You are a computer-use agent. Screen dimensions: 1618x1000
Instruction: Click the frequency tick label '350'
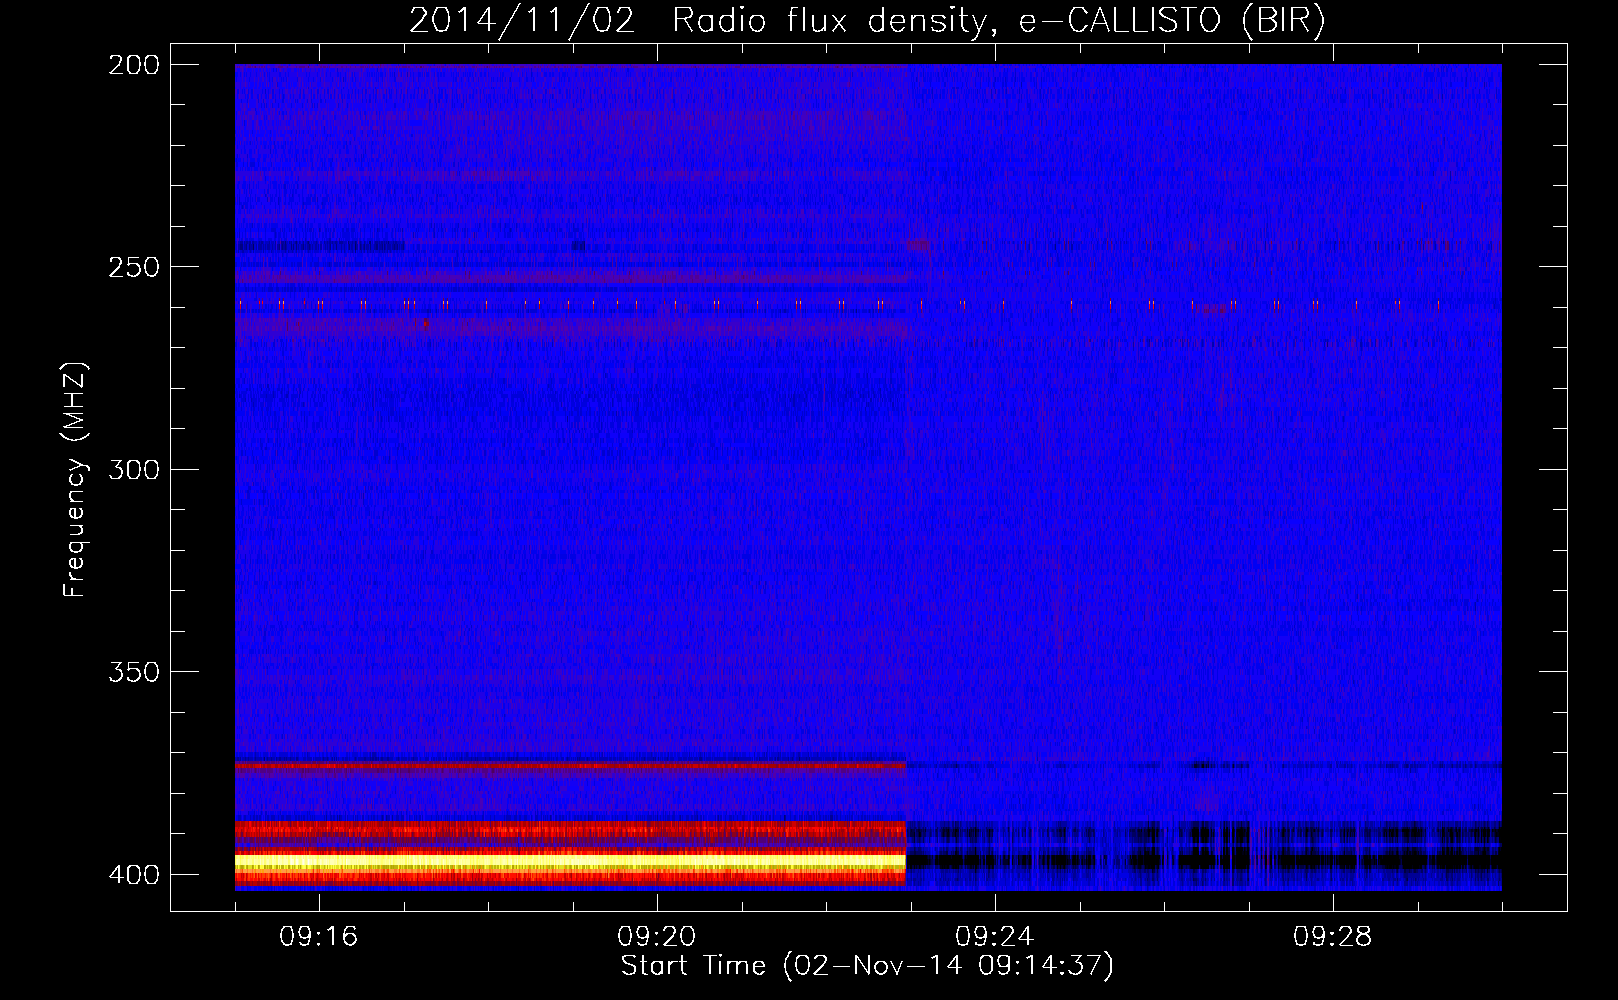click(x=134, y=672)
